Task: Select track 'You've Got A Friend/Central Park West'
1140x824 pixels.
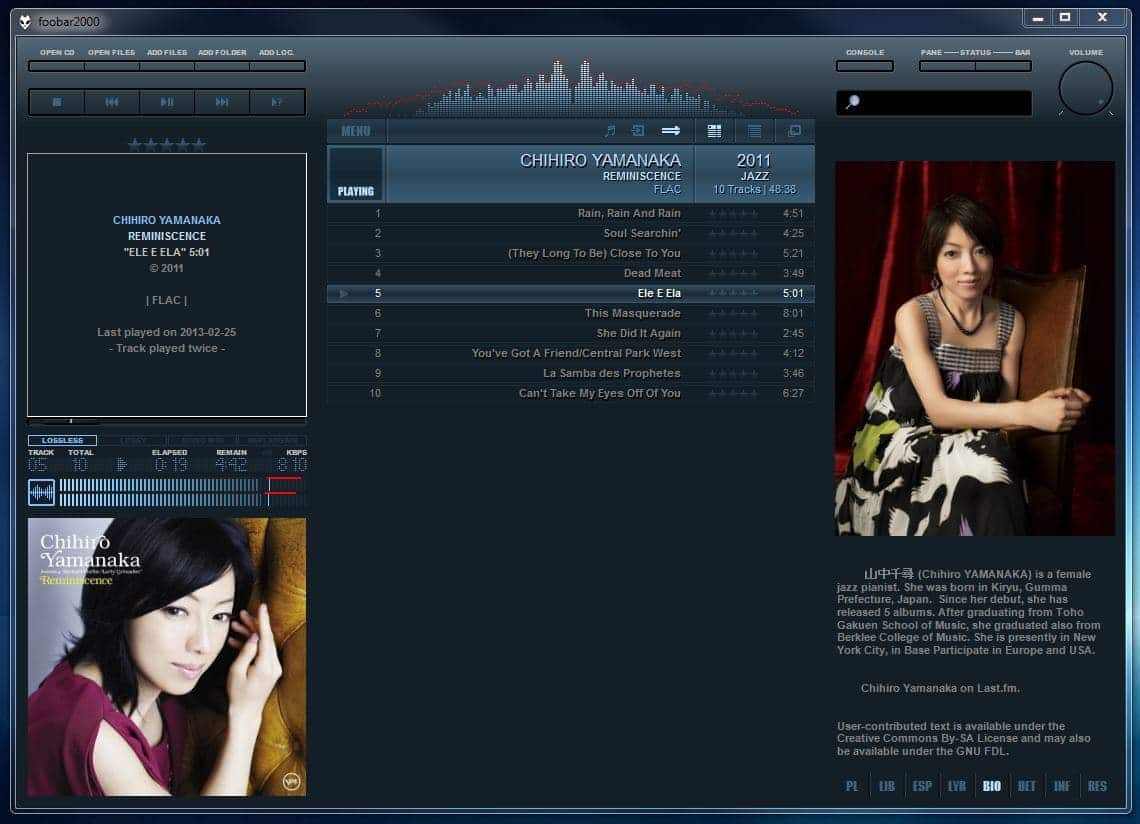Action: coord(571,353)
